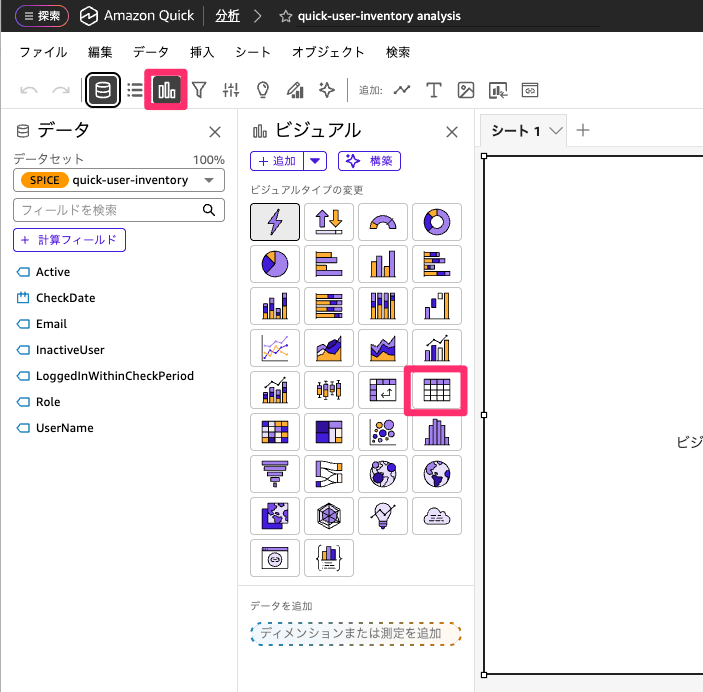Open the シート menu
The width and height of the screenshot is (703, 692).
[253, 52]
